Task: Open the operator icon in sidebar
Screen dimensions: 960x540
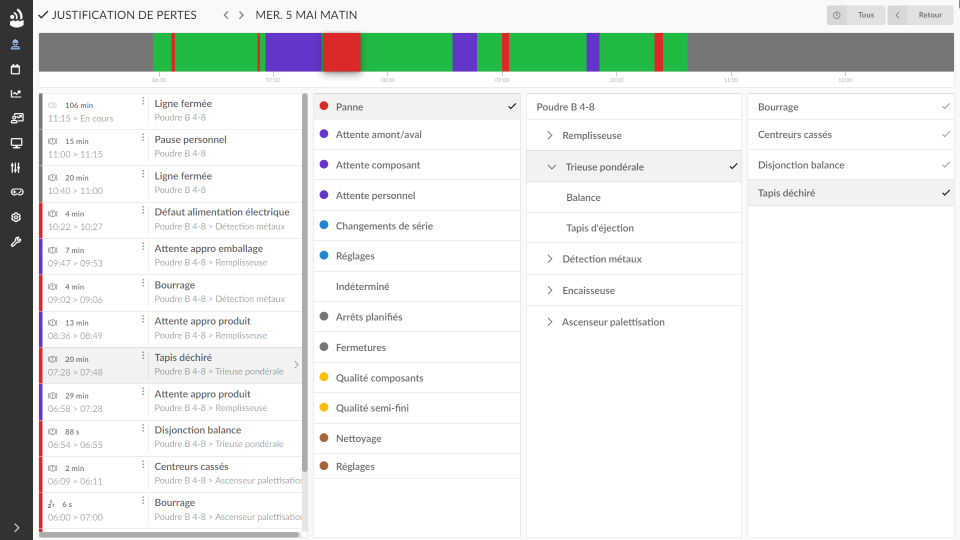Action: coord(16,44)
